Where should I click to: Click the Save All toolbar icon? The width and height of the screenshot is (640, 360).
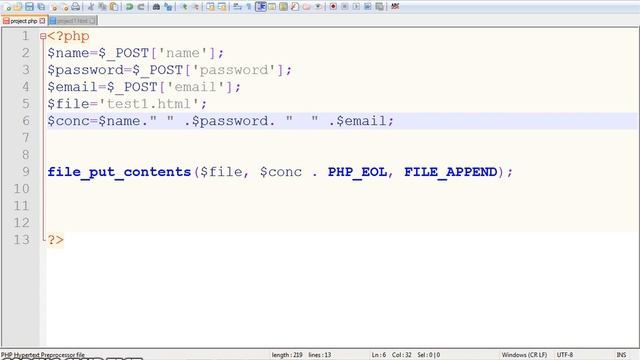coord(41,7)
